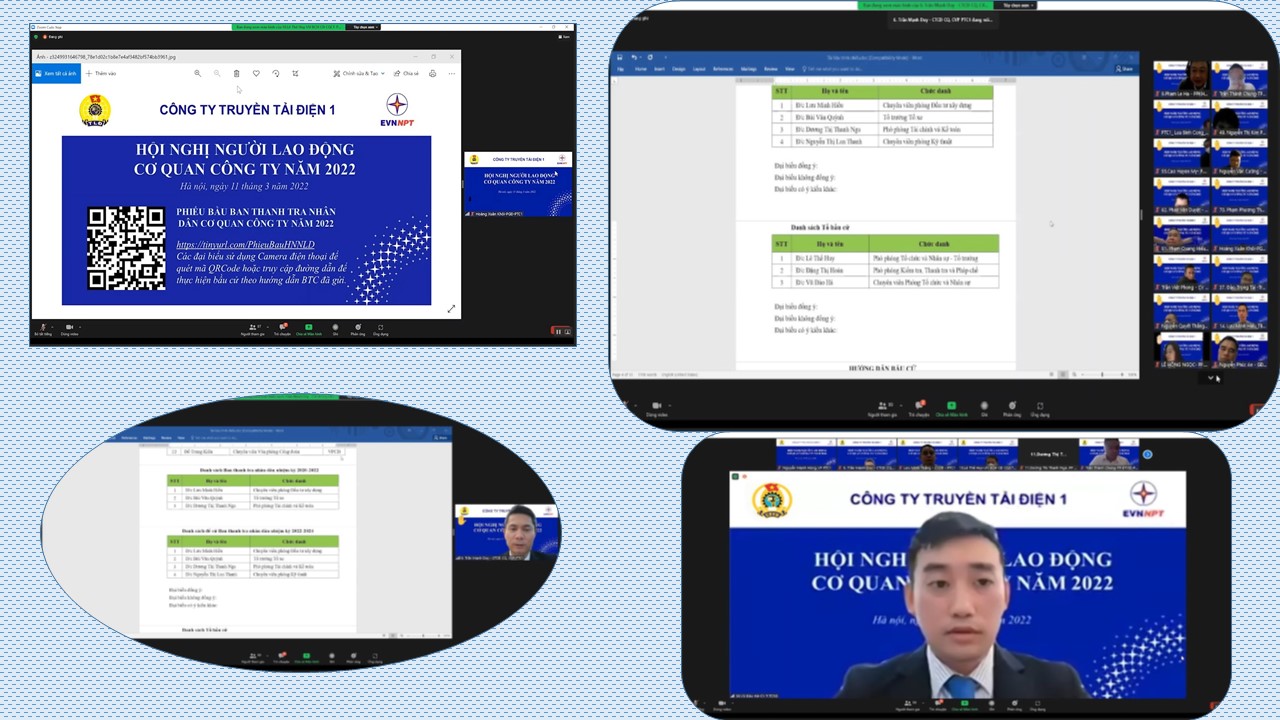The height and width of the screenshot is (720, 1280).
Task: Toggle video in top-right Zoom window
Action: [657, 408]
